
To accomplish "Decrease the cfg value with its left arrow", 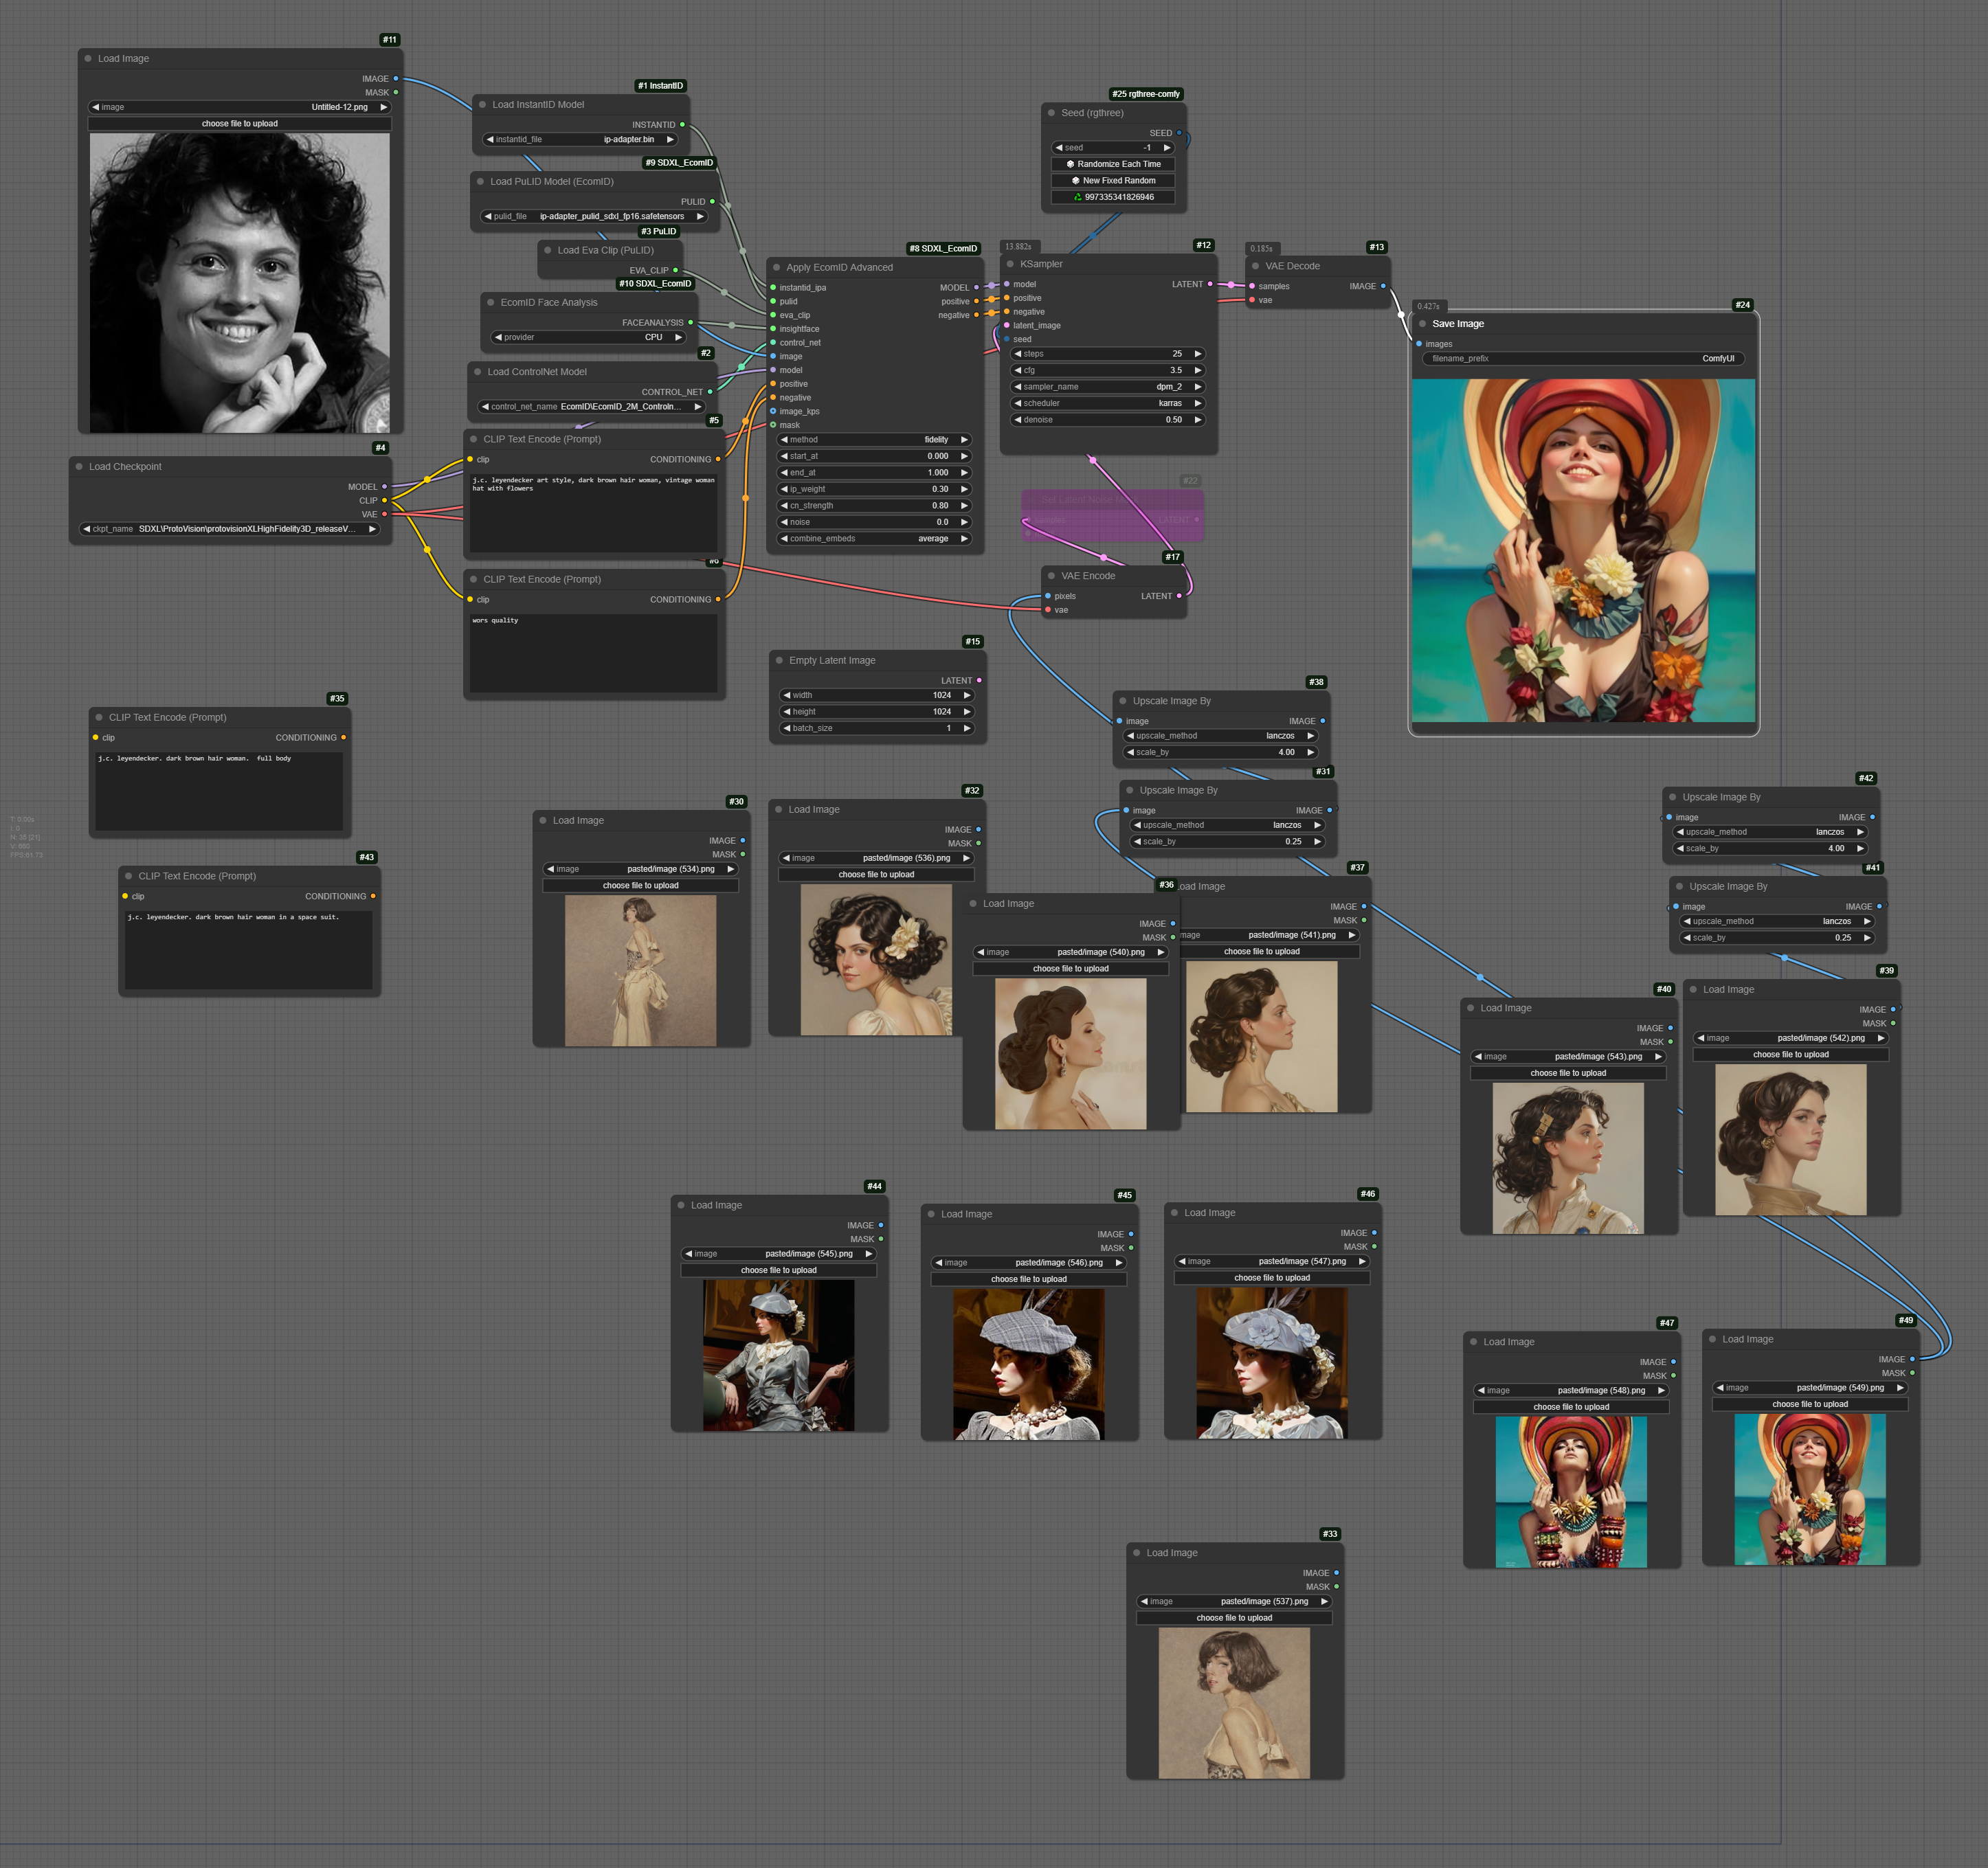I will [1018, 370].
